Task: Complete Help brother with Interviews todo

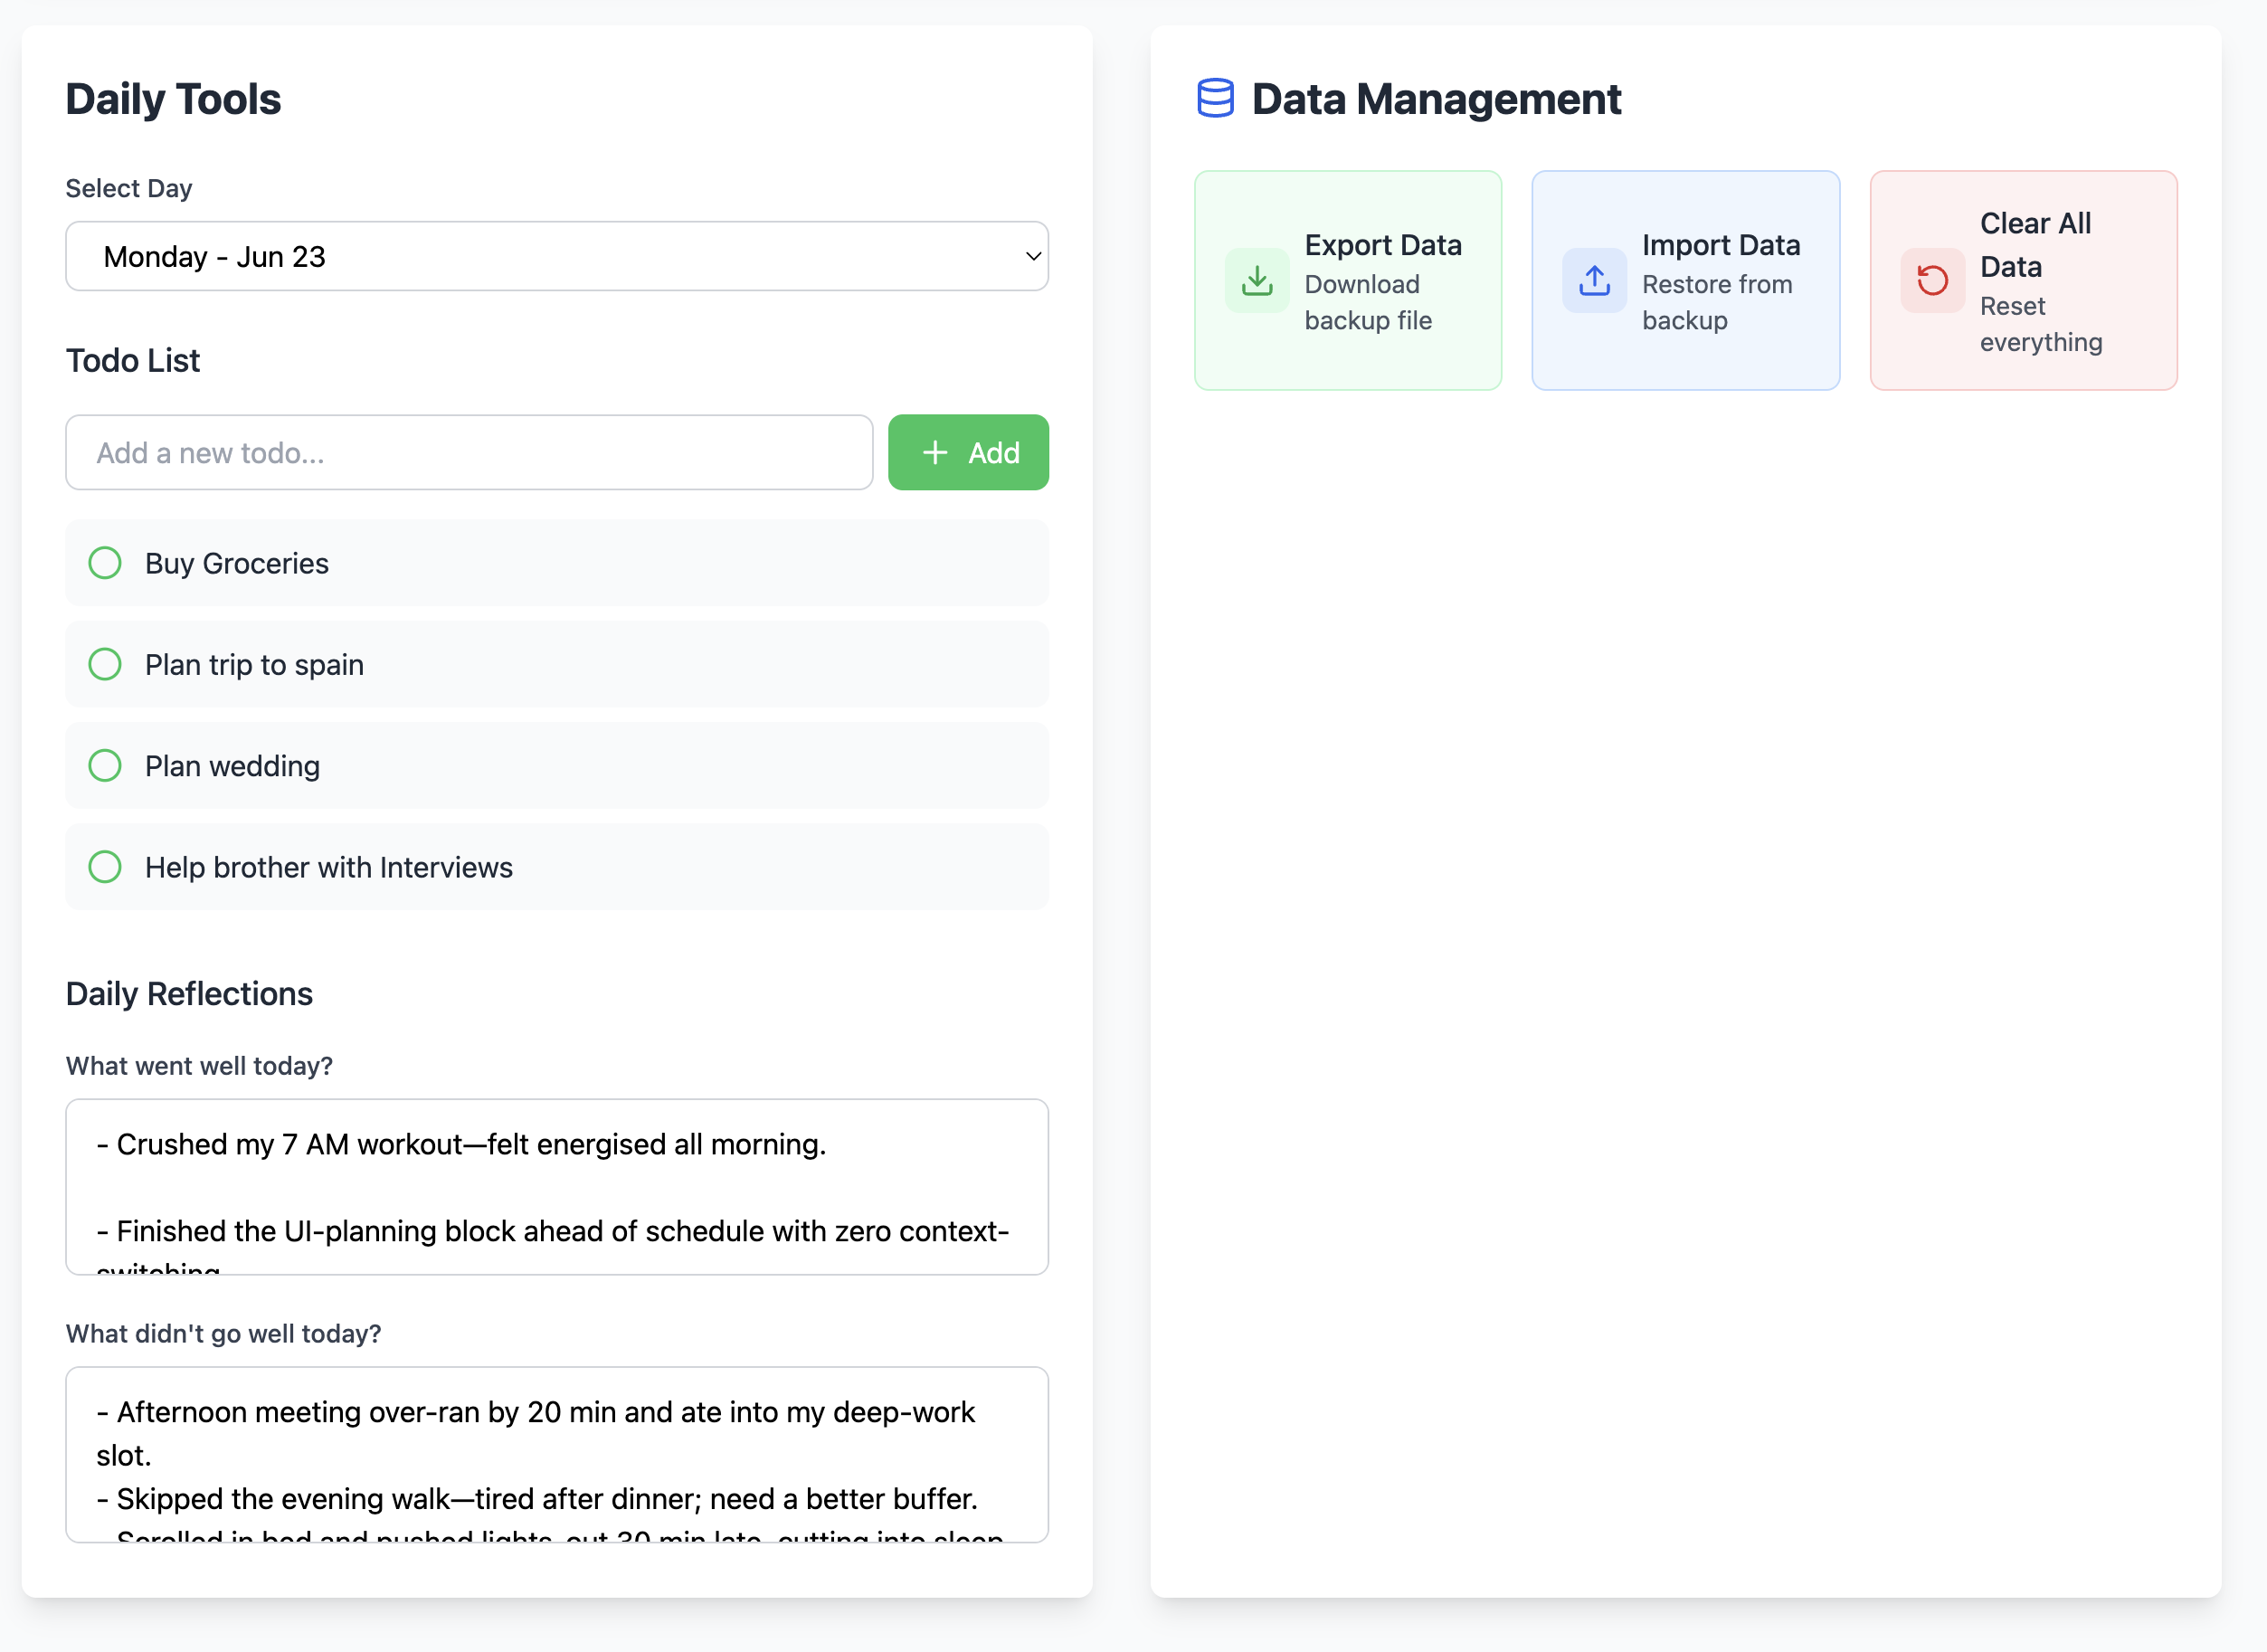Action: tap(105, 867)
